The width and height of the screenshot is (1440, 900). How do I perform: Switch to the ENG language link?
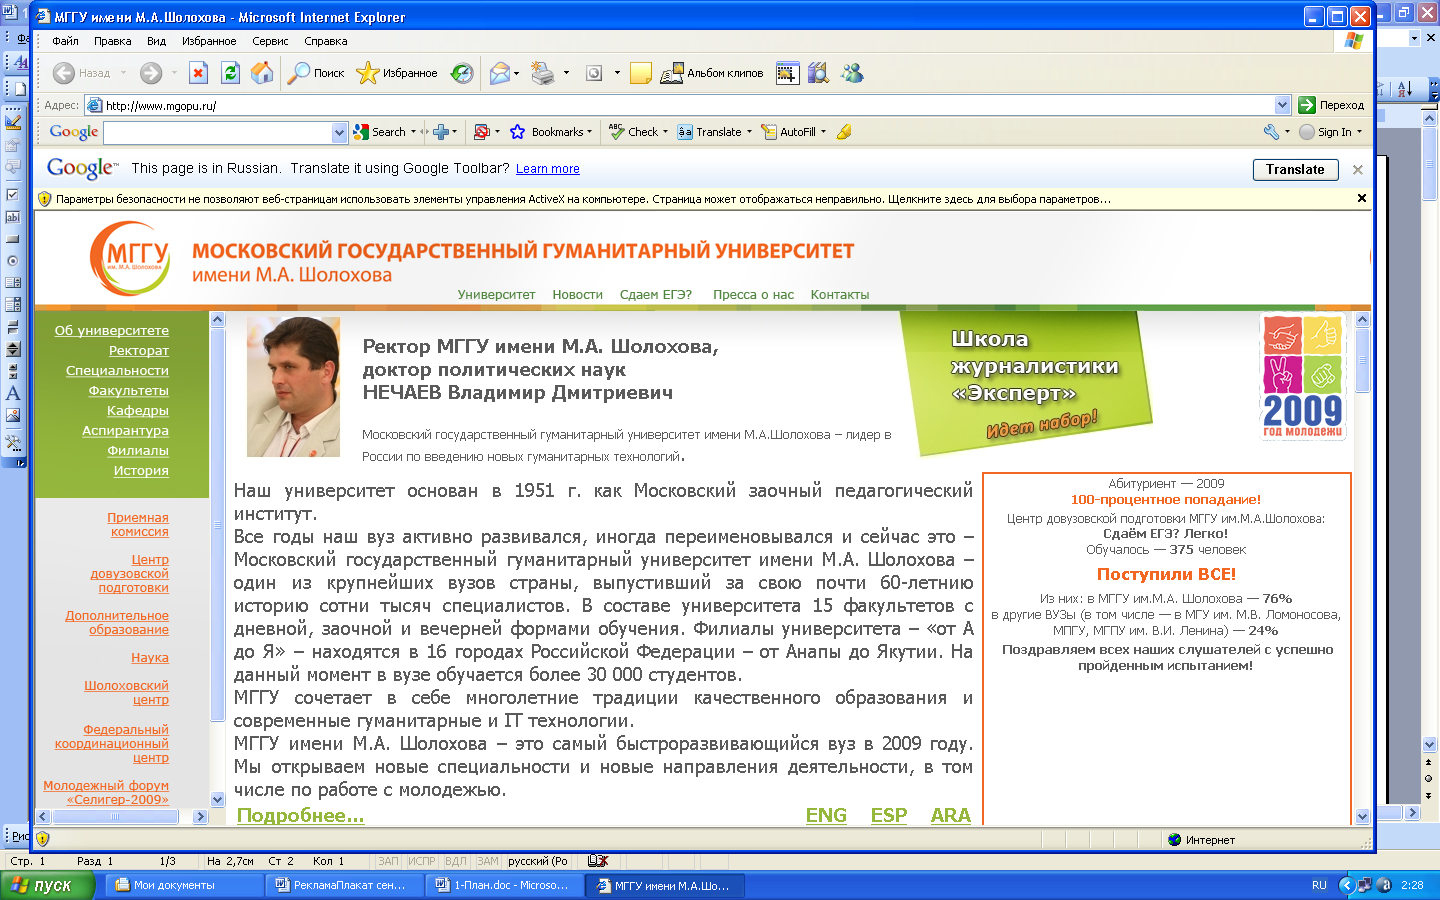tap(826, 815)
